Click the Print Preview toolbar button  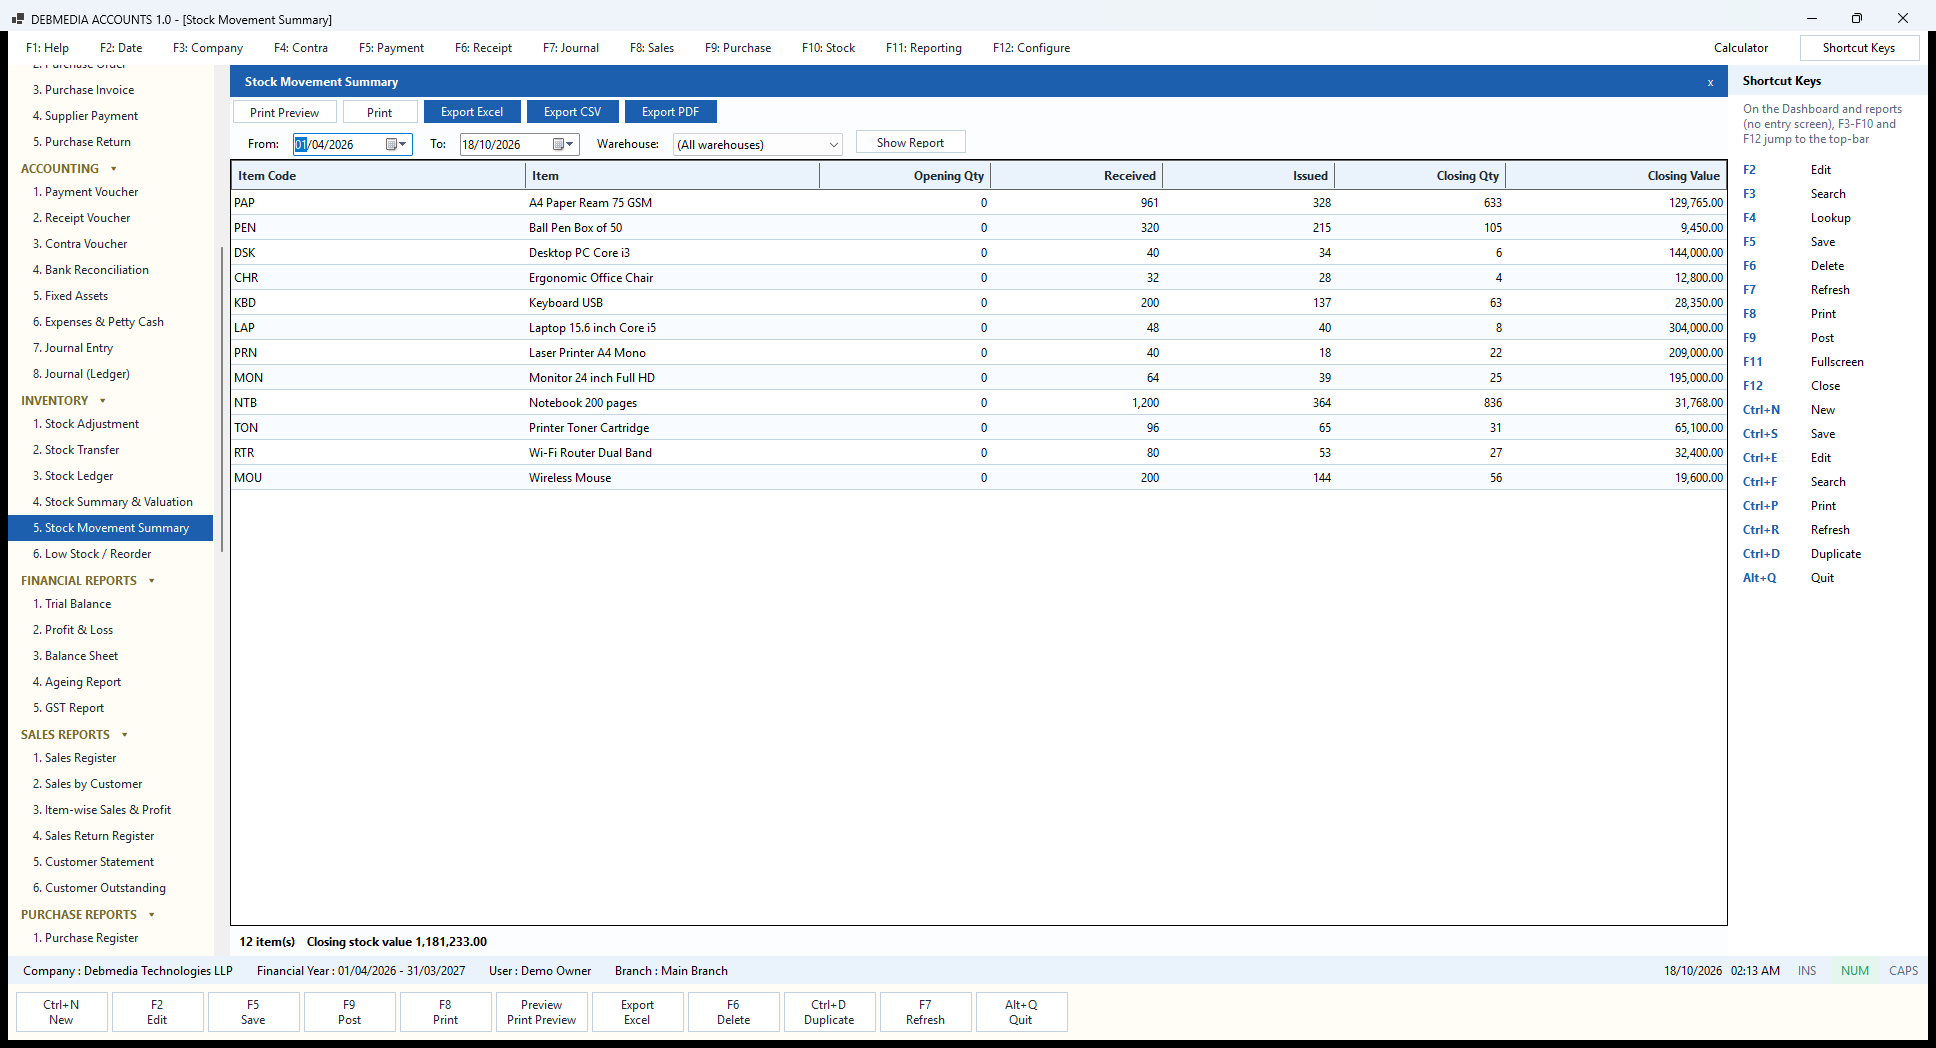point(284,113)
